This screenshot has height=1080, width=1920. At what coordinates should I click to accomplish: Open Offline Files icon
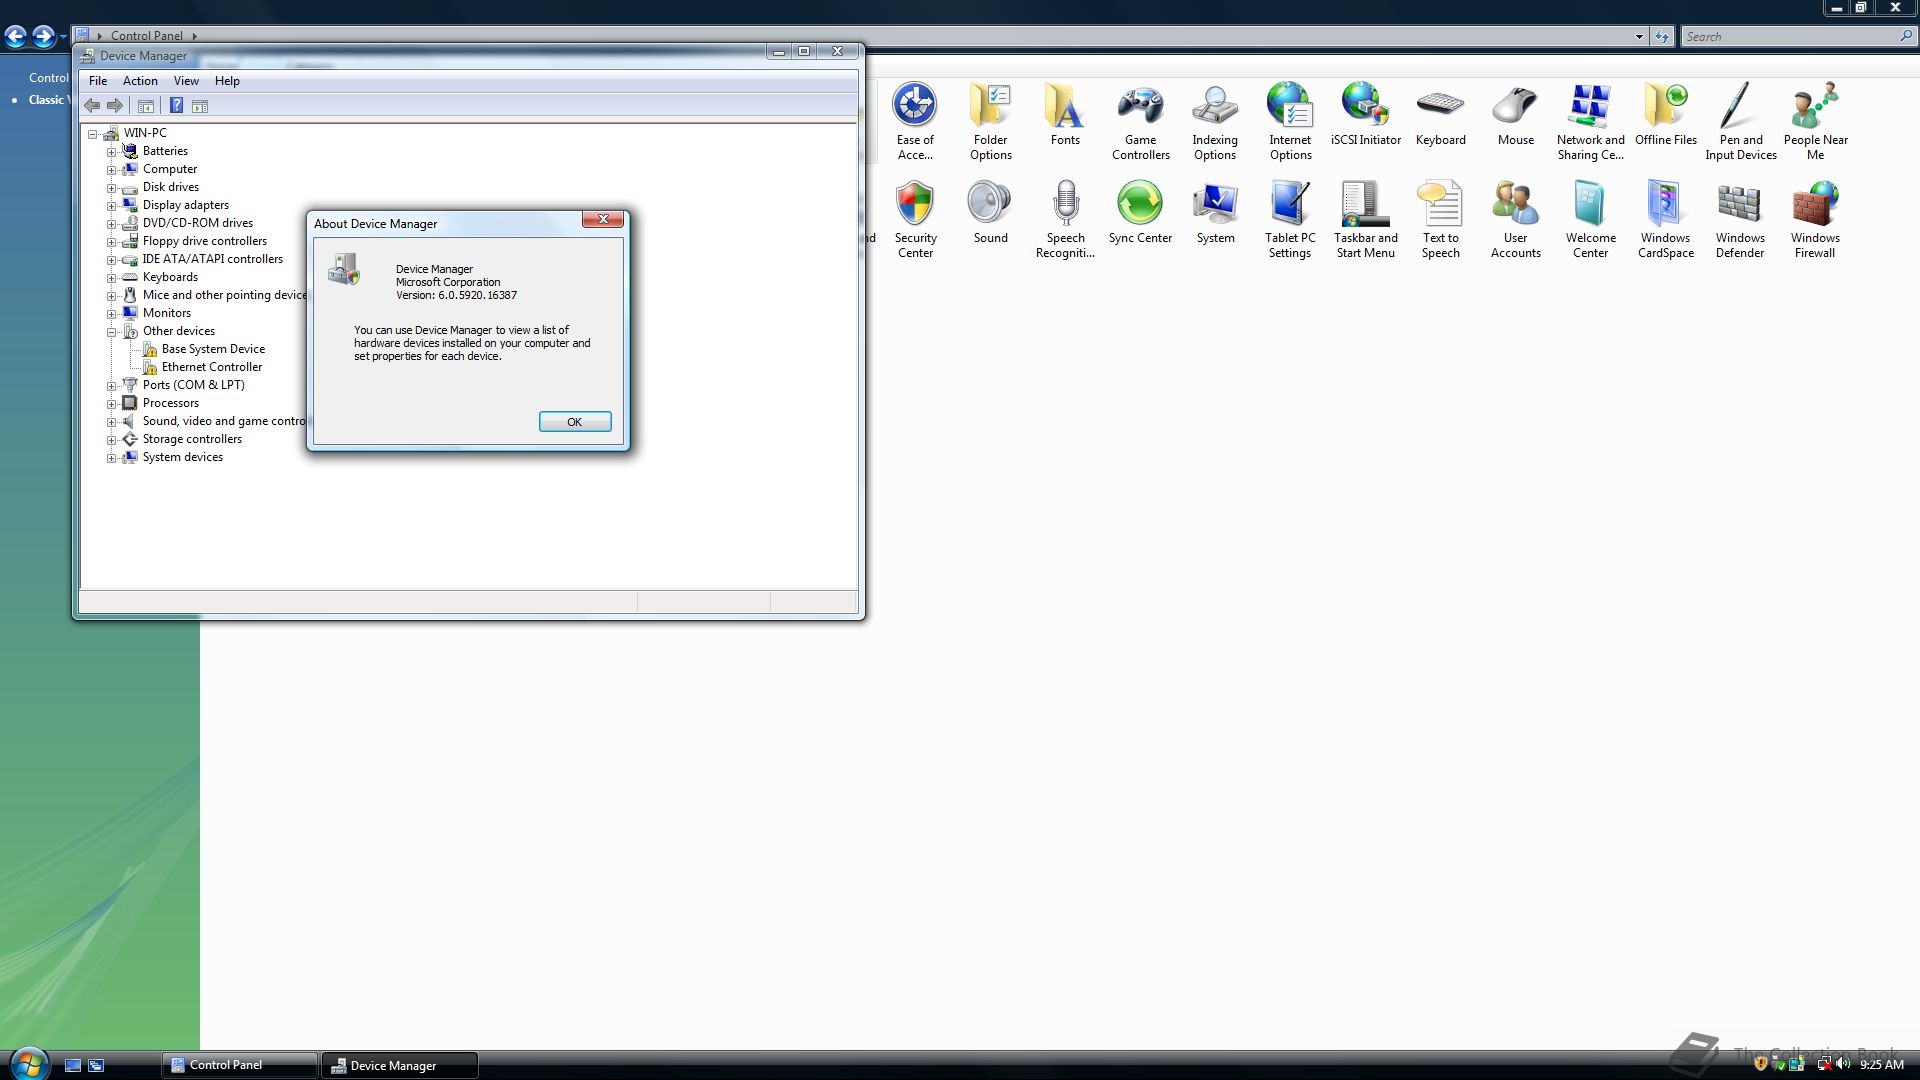point(1665,114)
